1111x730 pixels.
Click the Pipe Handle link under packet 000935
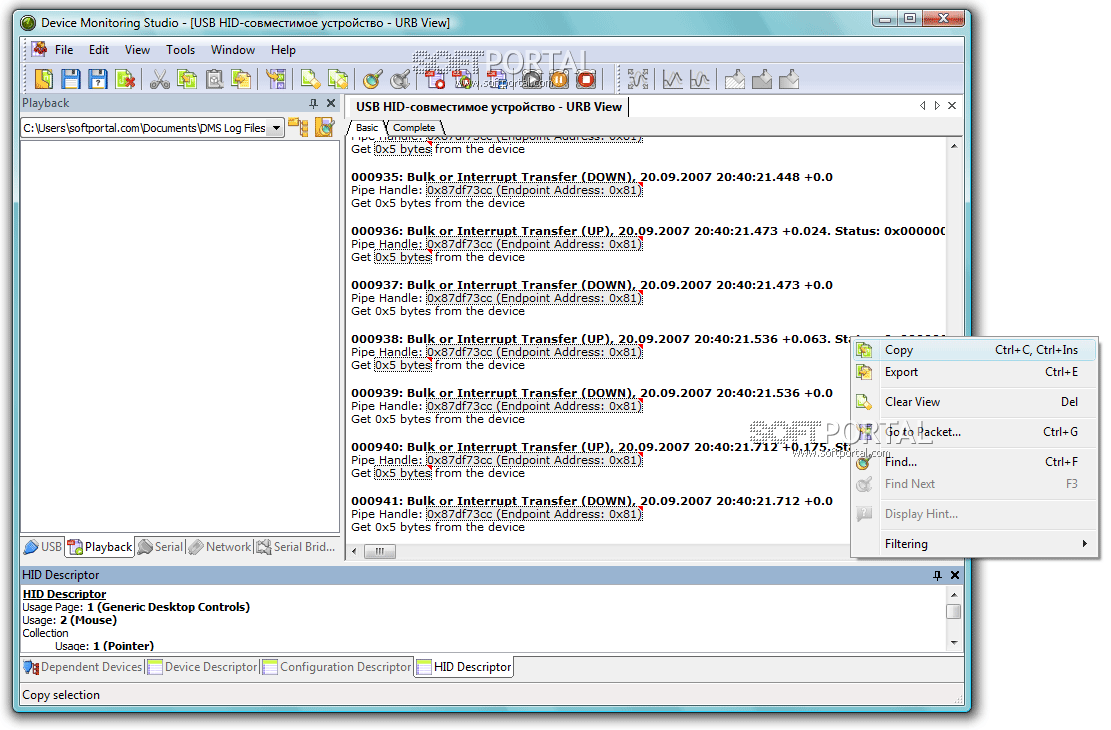(x=534, y=190)
